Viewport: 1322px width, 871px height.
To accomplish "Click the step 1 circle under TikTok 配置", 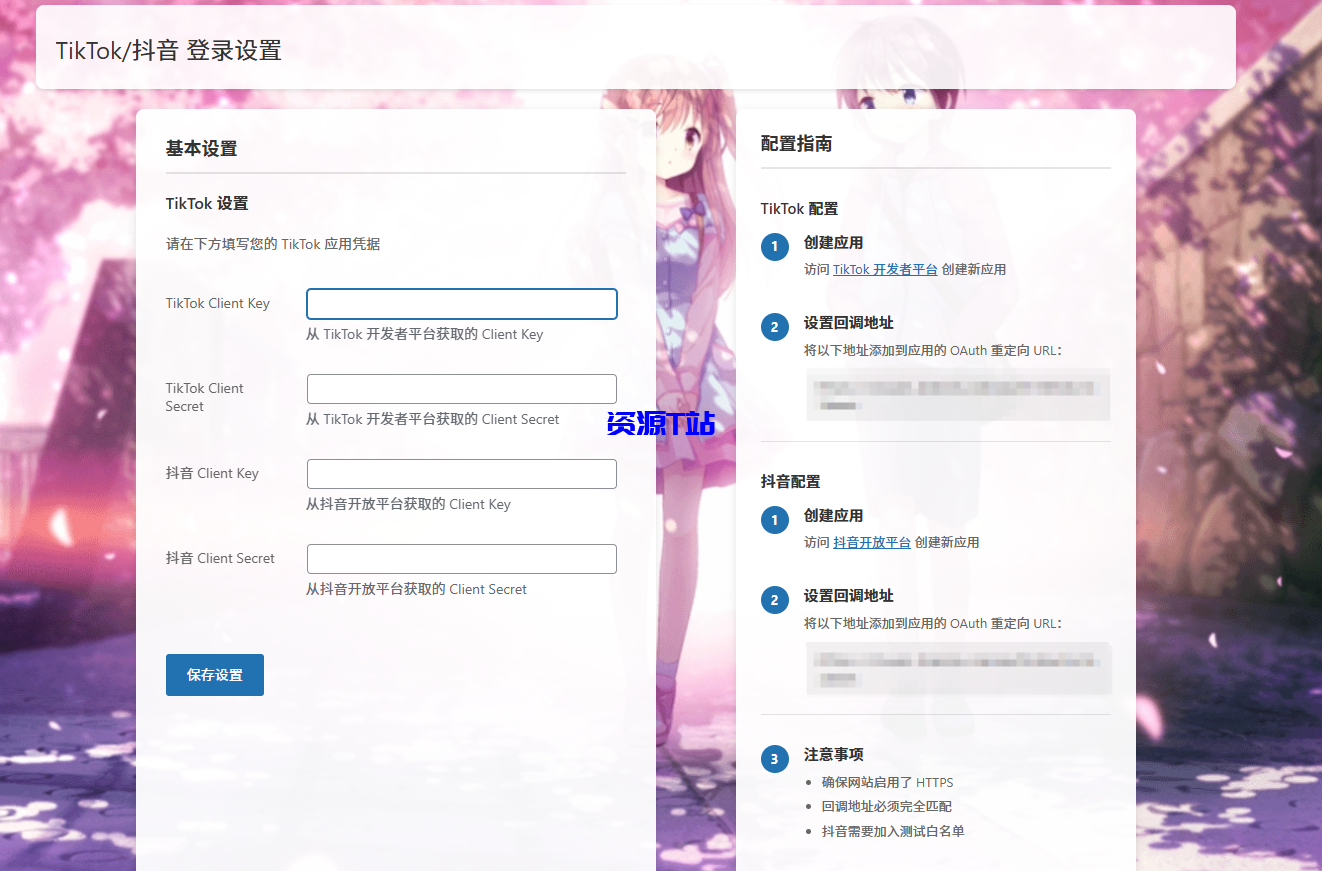I will pyautogui.click(x=775, y=246).
